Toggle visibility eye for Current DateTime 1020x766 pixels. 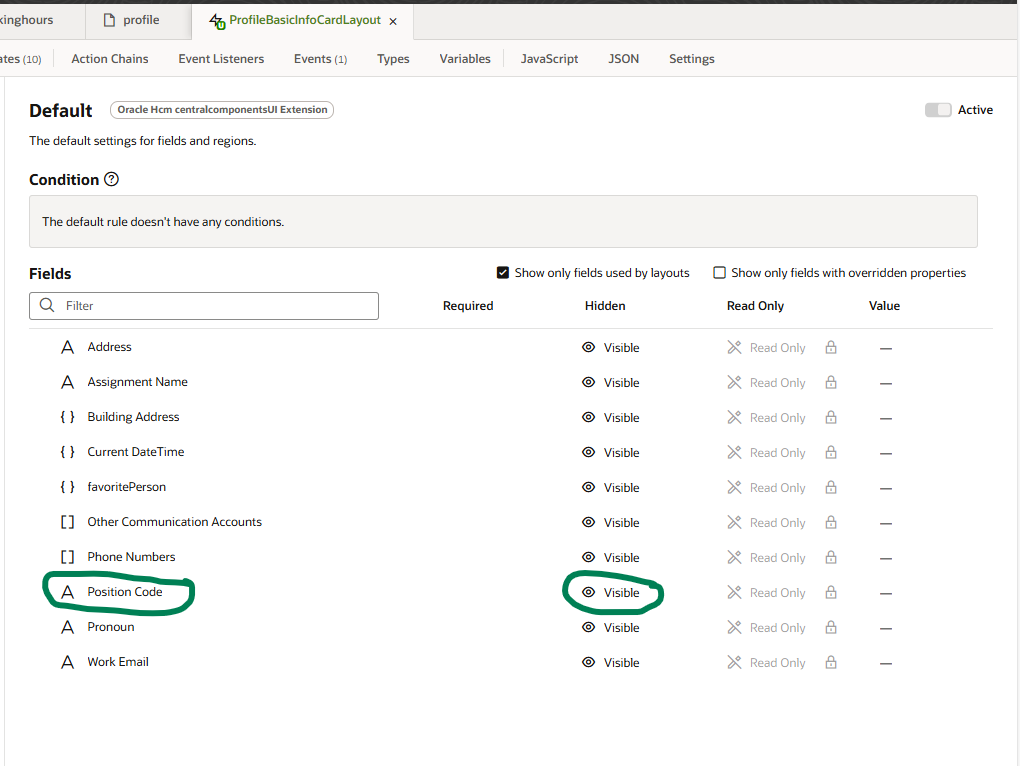(588, 453)
